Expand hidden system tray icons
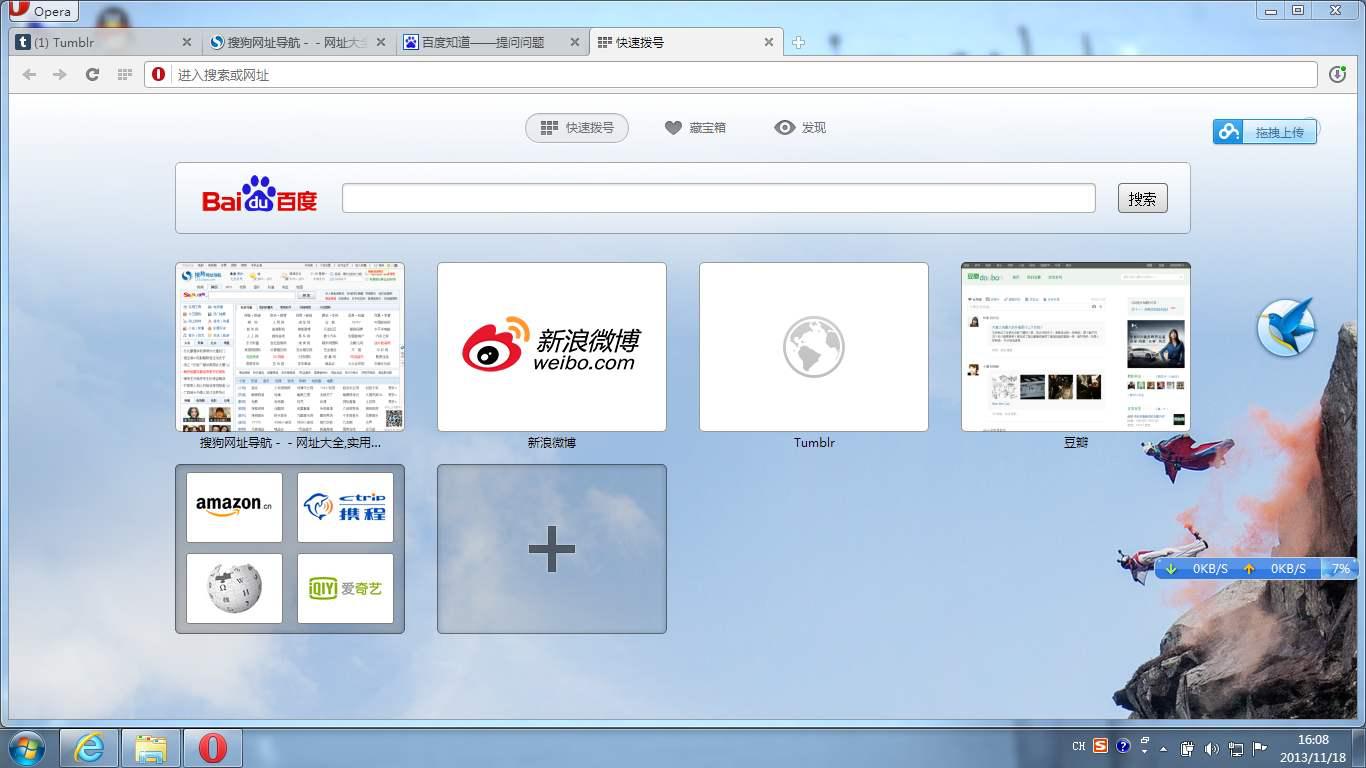 pos(1163,746)
